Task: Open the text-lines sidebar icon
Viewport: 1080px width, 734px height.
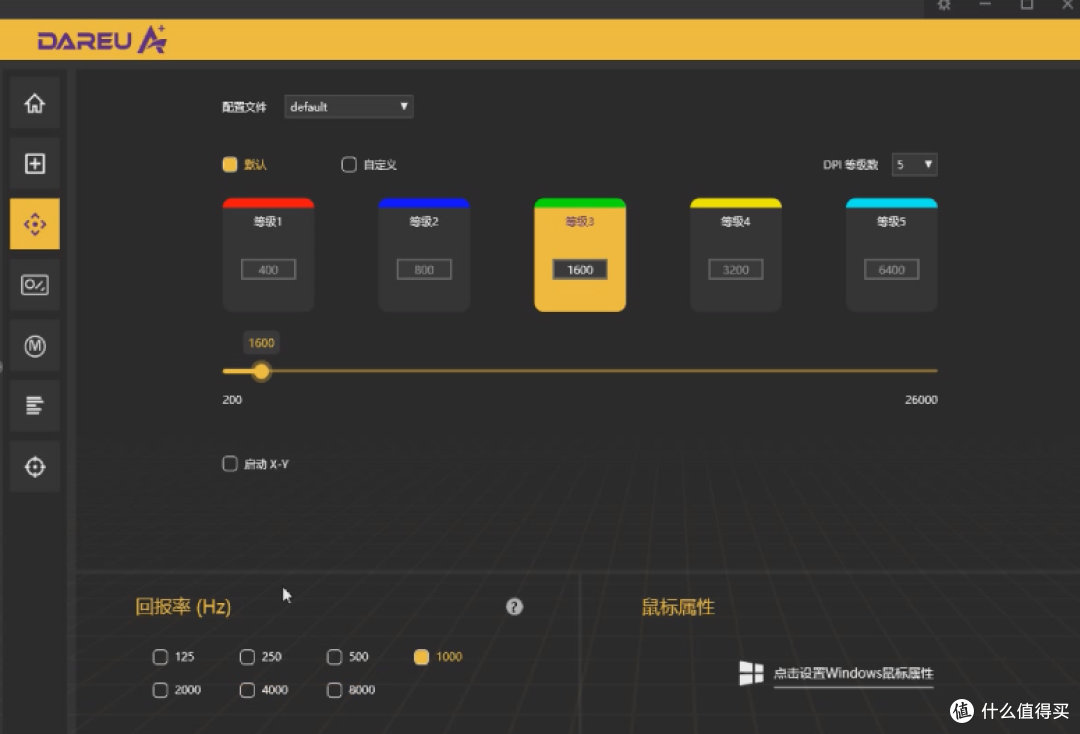Action: coord(34,406)
